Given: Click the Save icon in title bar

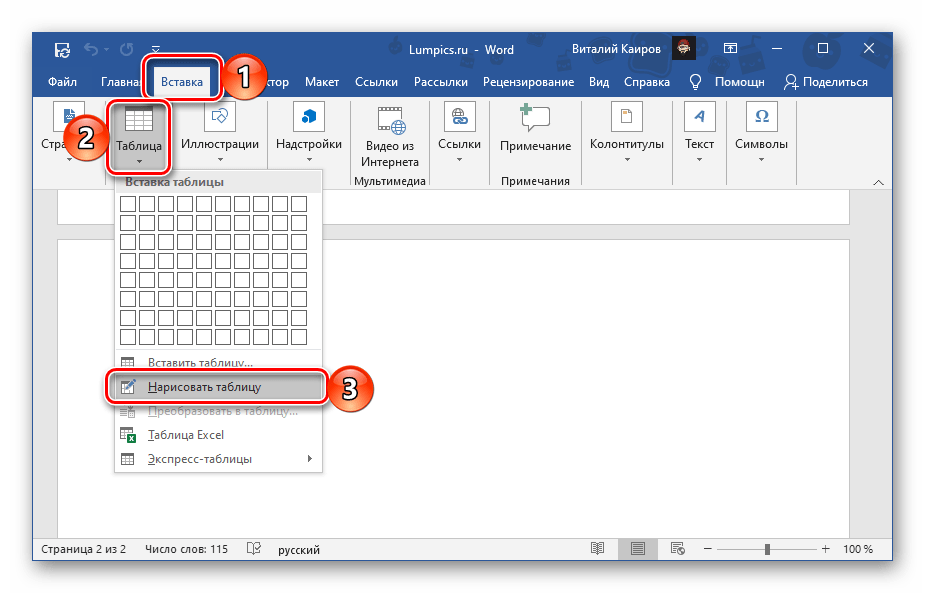Looking at the screenshot, I should (62, 50).
